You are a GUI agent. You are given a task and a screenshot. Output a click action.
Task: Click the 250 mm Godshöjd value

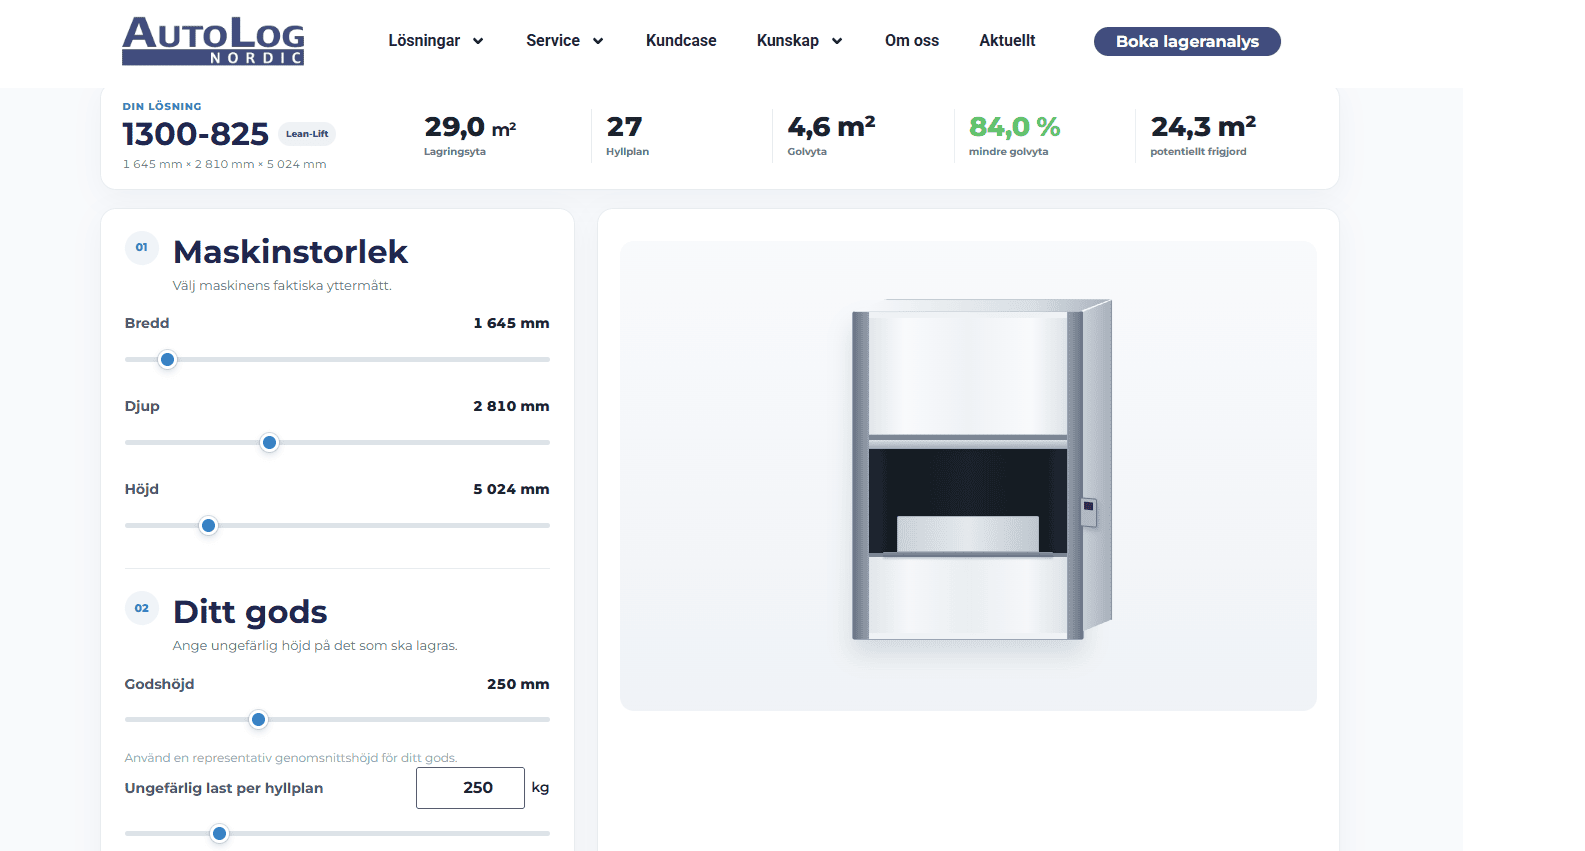pyautogui.click(x=518, y=684)
